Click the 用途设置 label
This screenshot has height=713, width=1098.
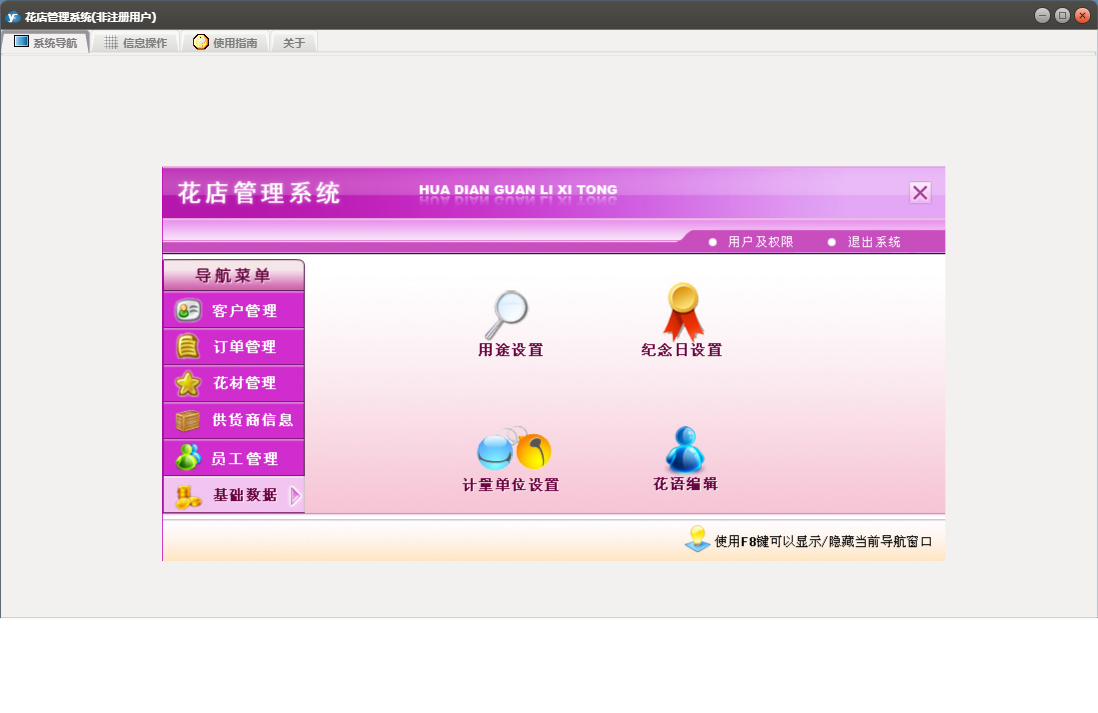(510, 349)
